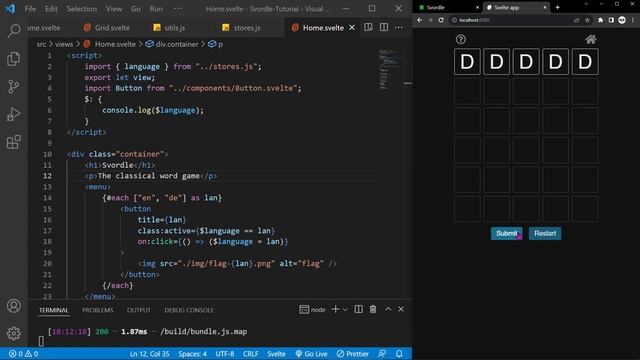Change UTF-8 file encoding
Viewport: 640px width, 360px height.
tap(225, 354)
